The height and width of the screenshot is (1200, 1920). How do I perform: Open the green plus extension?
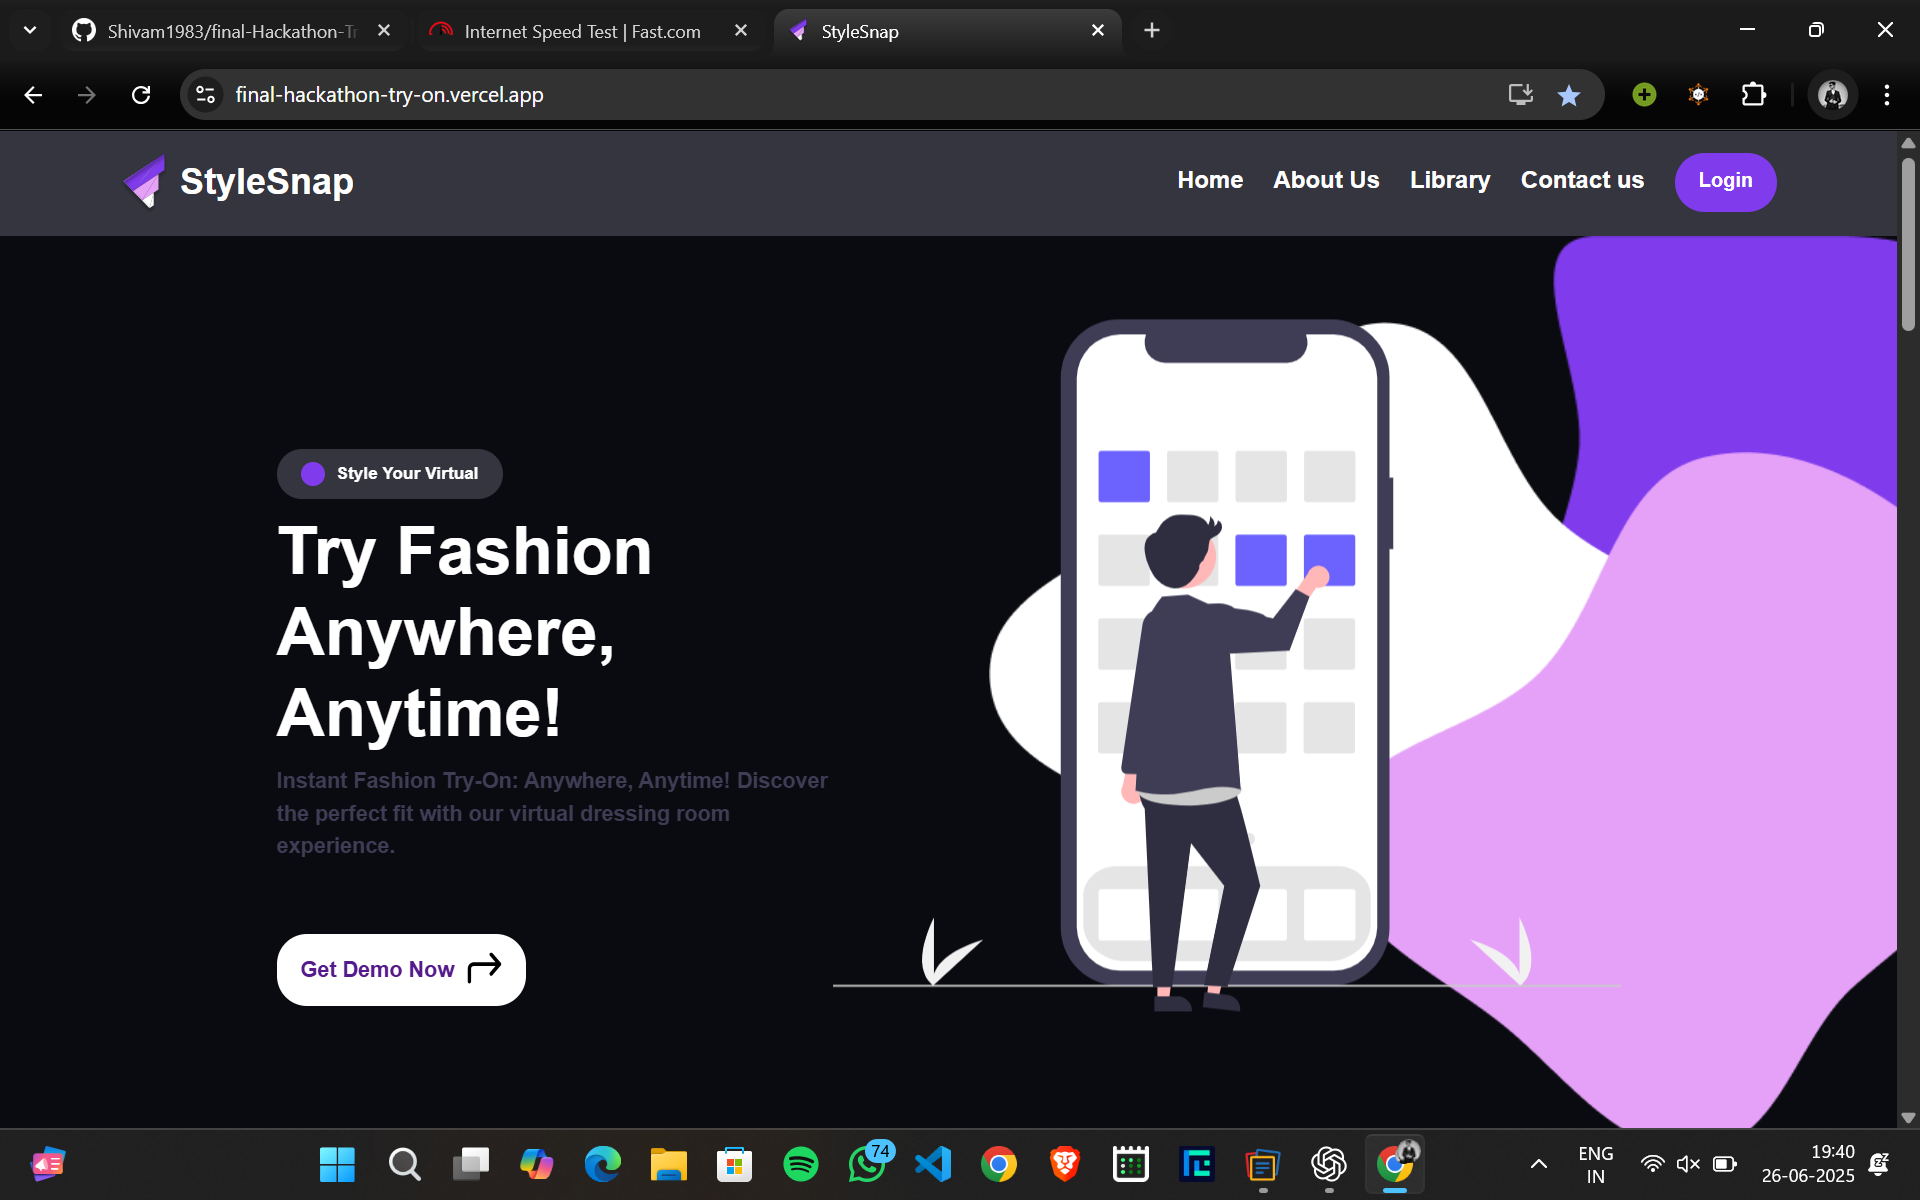pyautogui.click(x=1644, y=95)
